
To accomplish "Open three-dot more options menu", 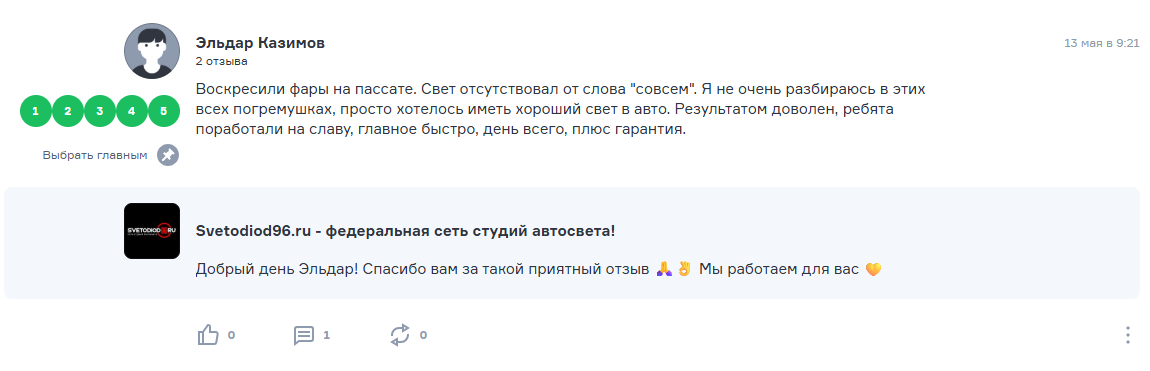I will point(1128,335).
